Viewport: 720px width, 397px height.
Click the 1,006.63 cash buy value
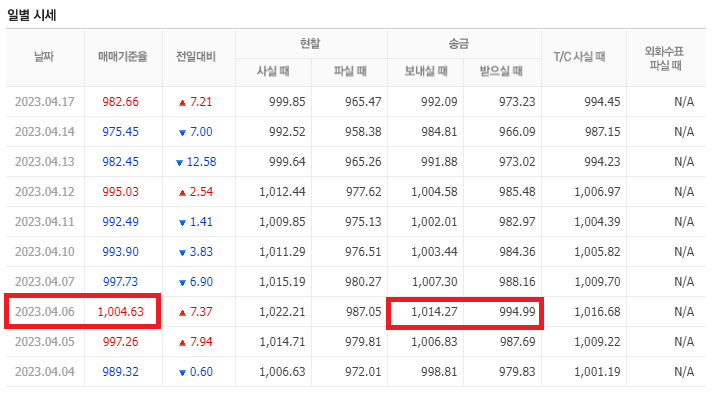(282, 372)
